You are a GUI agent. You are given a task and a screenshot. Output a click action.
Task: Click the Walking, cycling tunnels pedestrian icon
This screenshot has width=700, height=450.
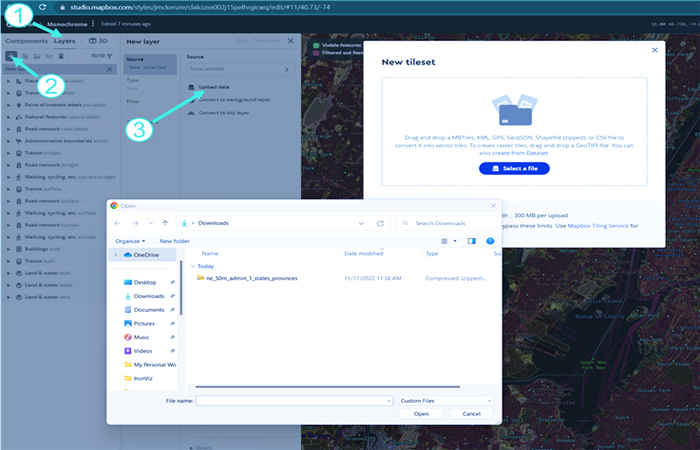(19, 237)
